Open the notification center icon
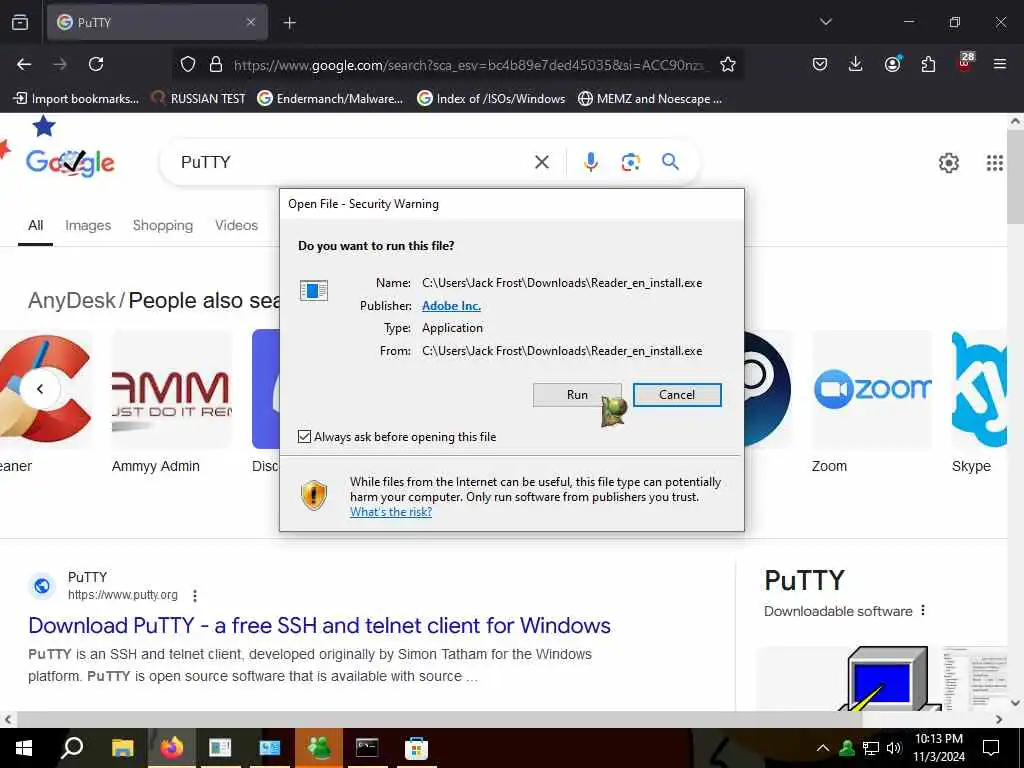This screenshot has width=1024, height=768. (x=991, y=747)
